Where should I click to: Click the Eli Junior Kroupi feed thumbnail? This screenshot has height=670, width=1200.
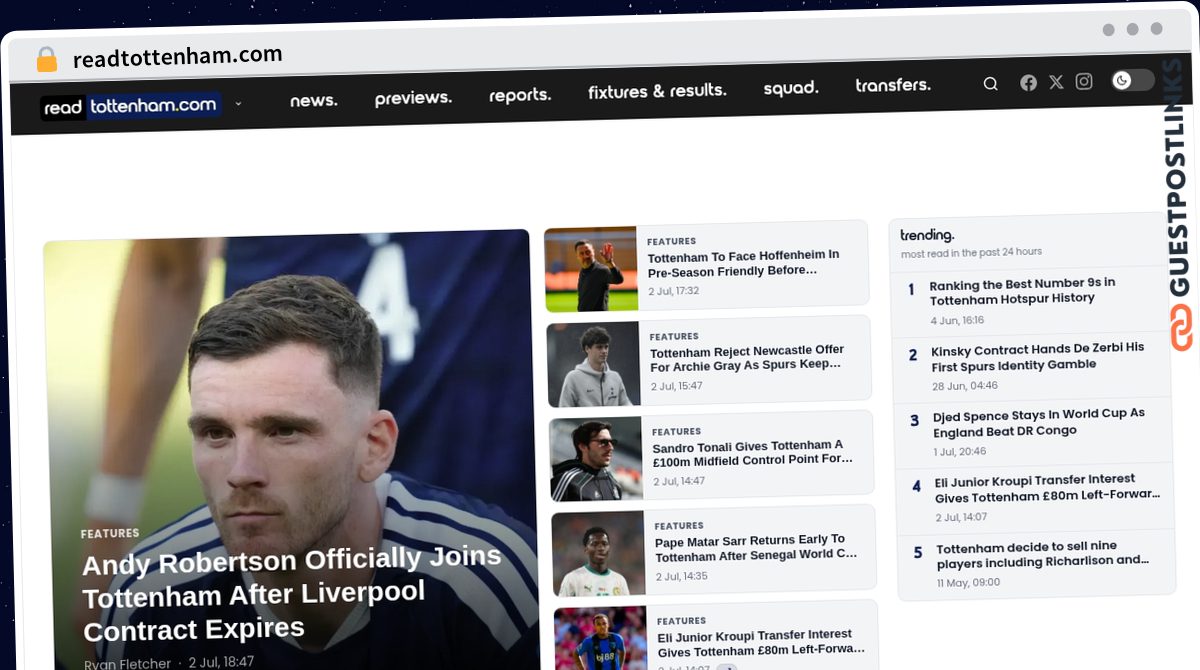pyautogui.click(x=601, y=639)
